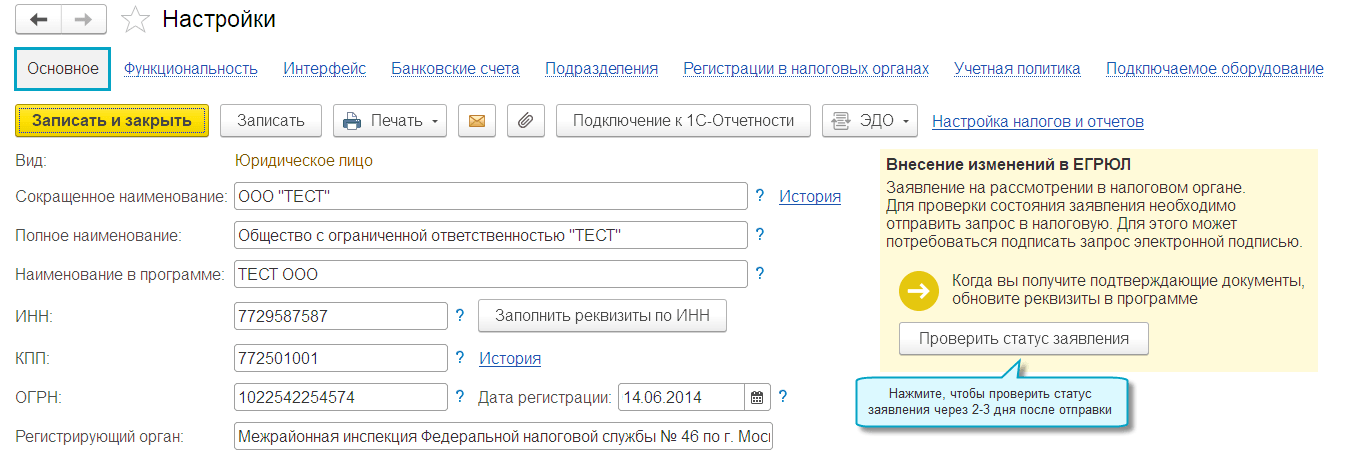Screen dimensions: 1347x462
Task: Switch to the Функциональность tab
Action: pyautogui.click(x=191, y=69)
